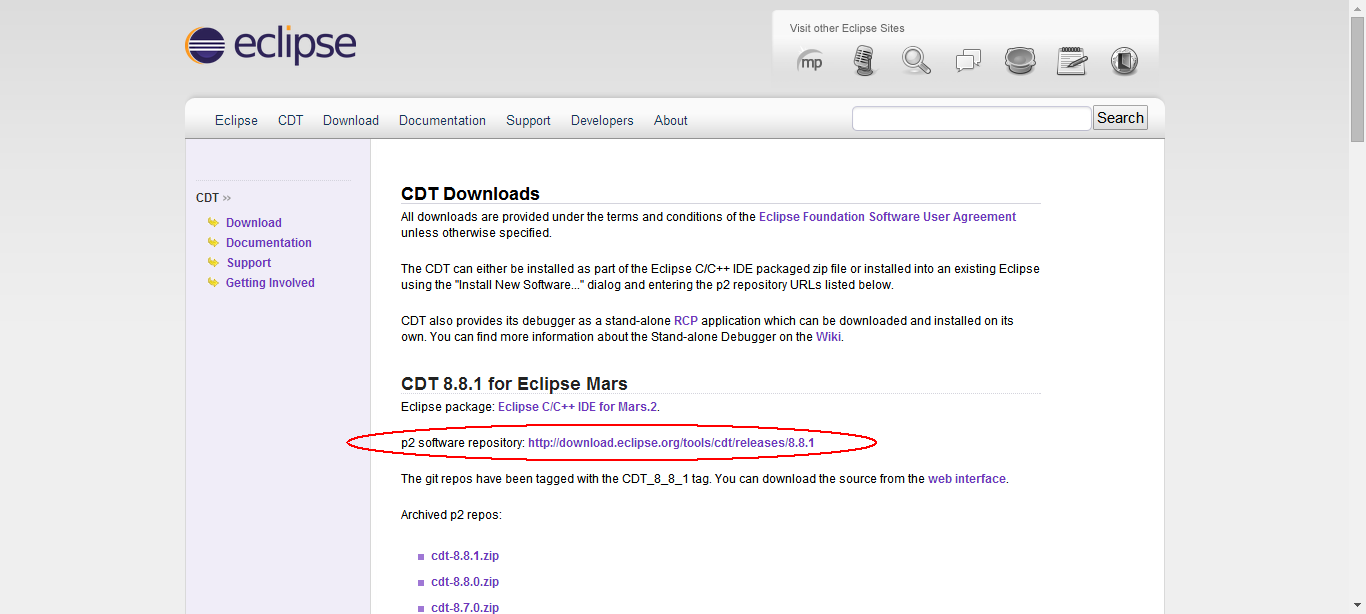Open the speech bubbles forums icon
1366x614 pixels.
point(968,62)
